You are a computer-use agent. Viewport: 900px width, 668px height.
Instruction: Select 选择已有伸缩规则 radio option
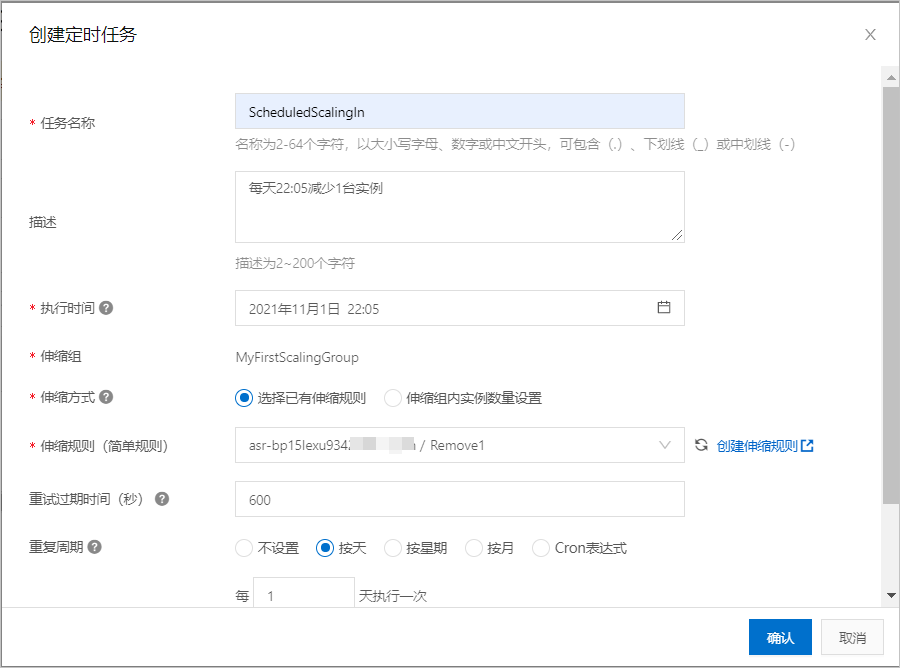(x=244, y=398)
